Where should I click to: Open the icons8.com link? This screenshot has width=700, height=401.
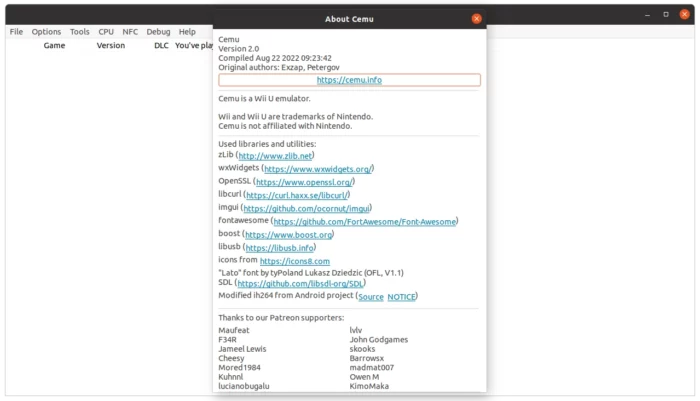295,261
